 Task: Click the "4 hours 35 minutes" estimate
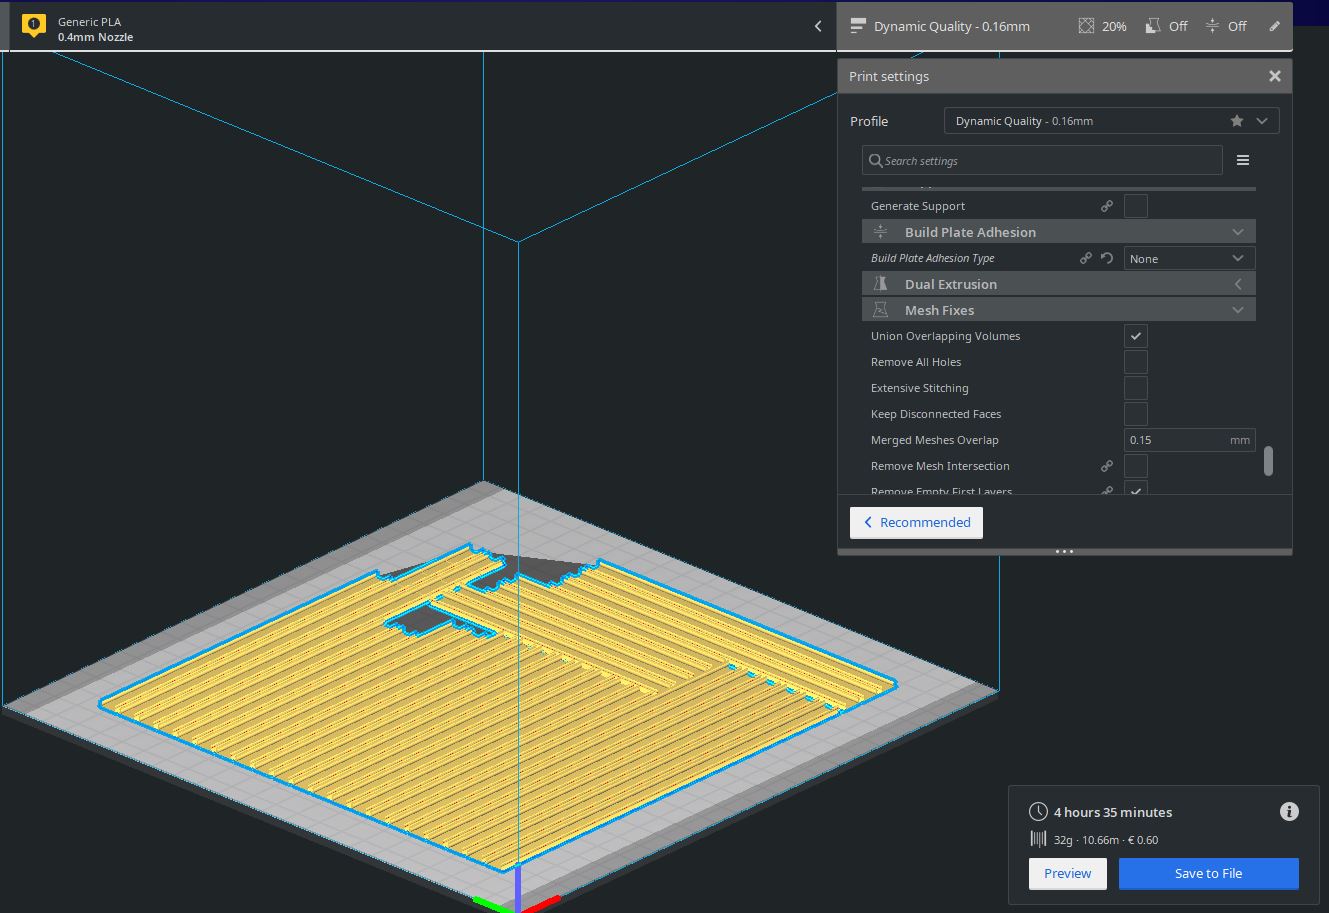[1113, 812]
